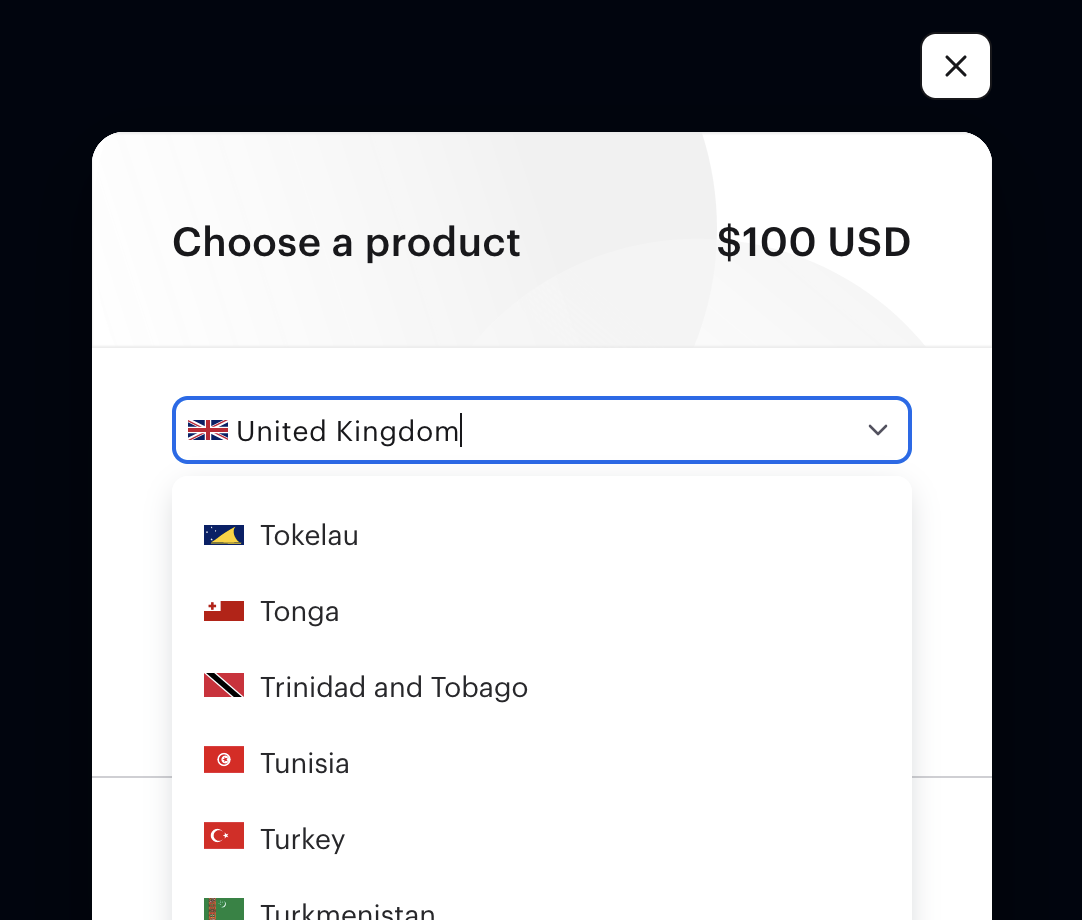Click the Tunisia flag icon
The width and height of the screenshot is (1082, 920).
(224, 759)
